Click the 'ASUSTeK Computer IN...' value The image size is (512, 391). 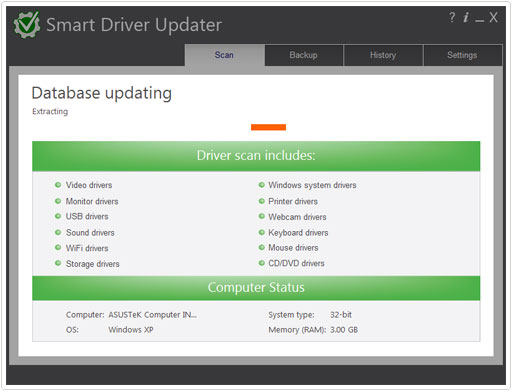[153, 315]
